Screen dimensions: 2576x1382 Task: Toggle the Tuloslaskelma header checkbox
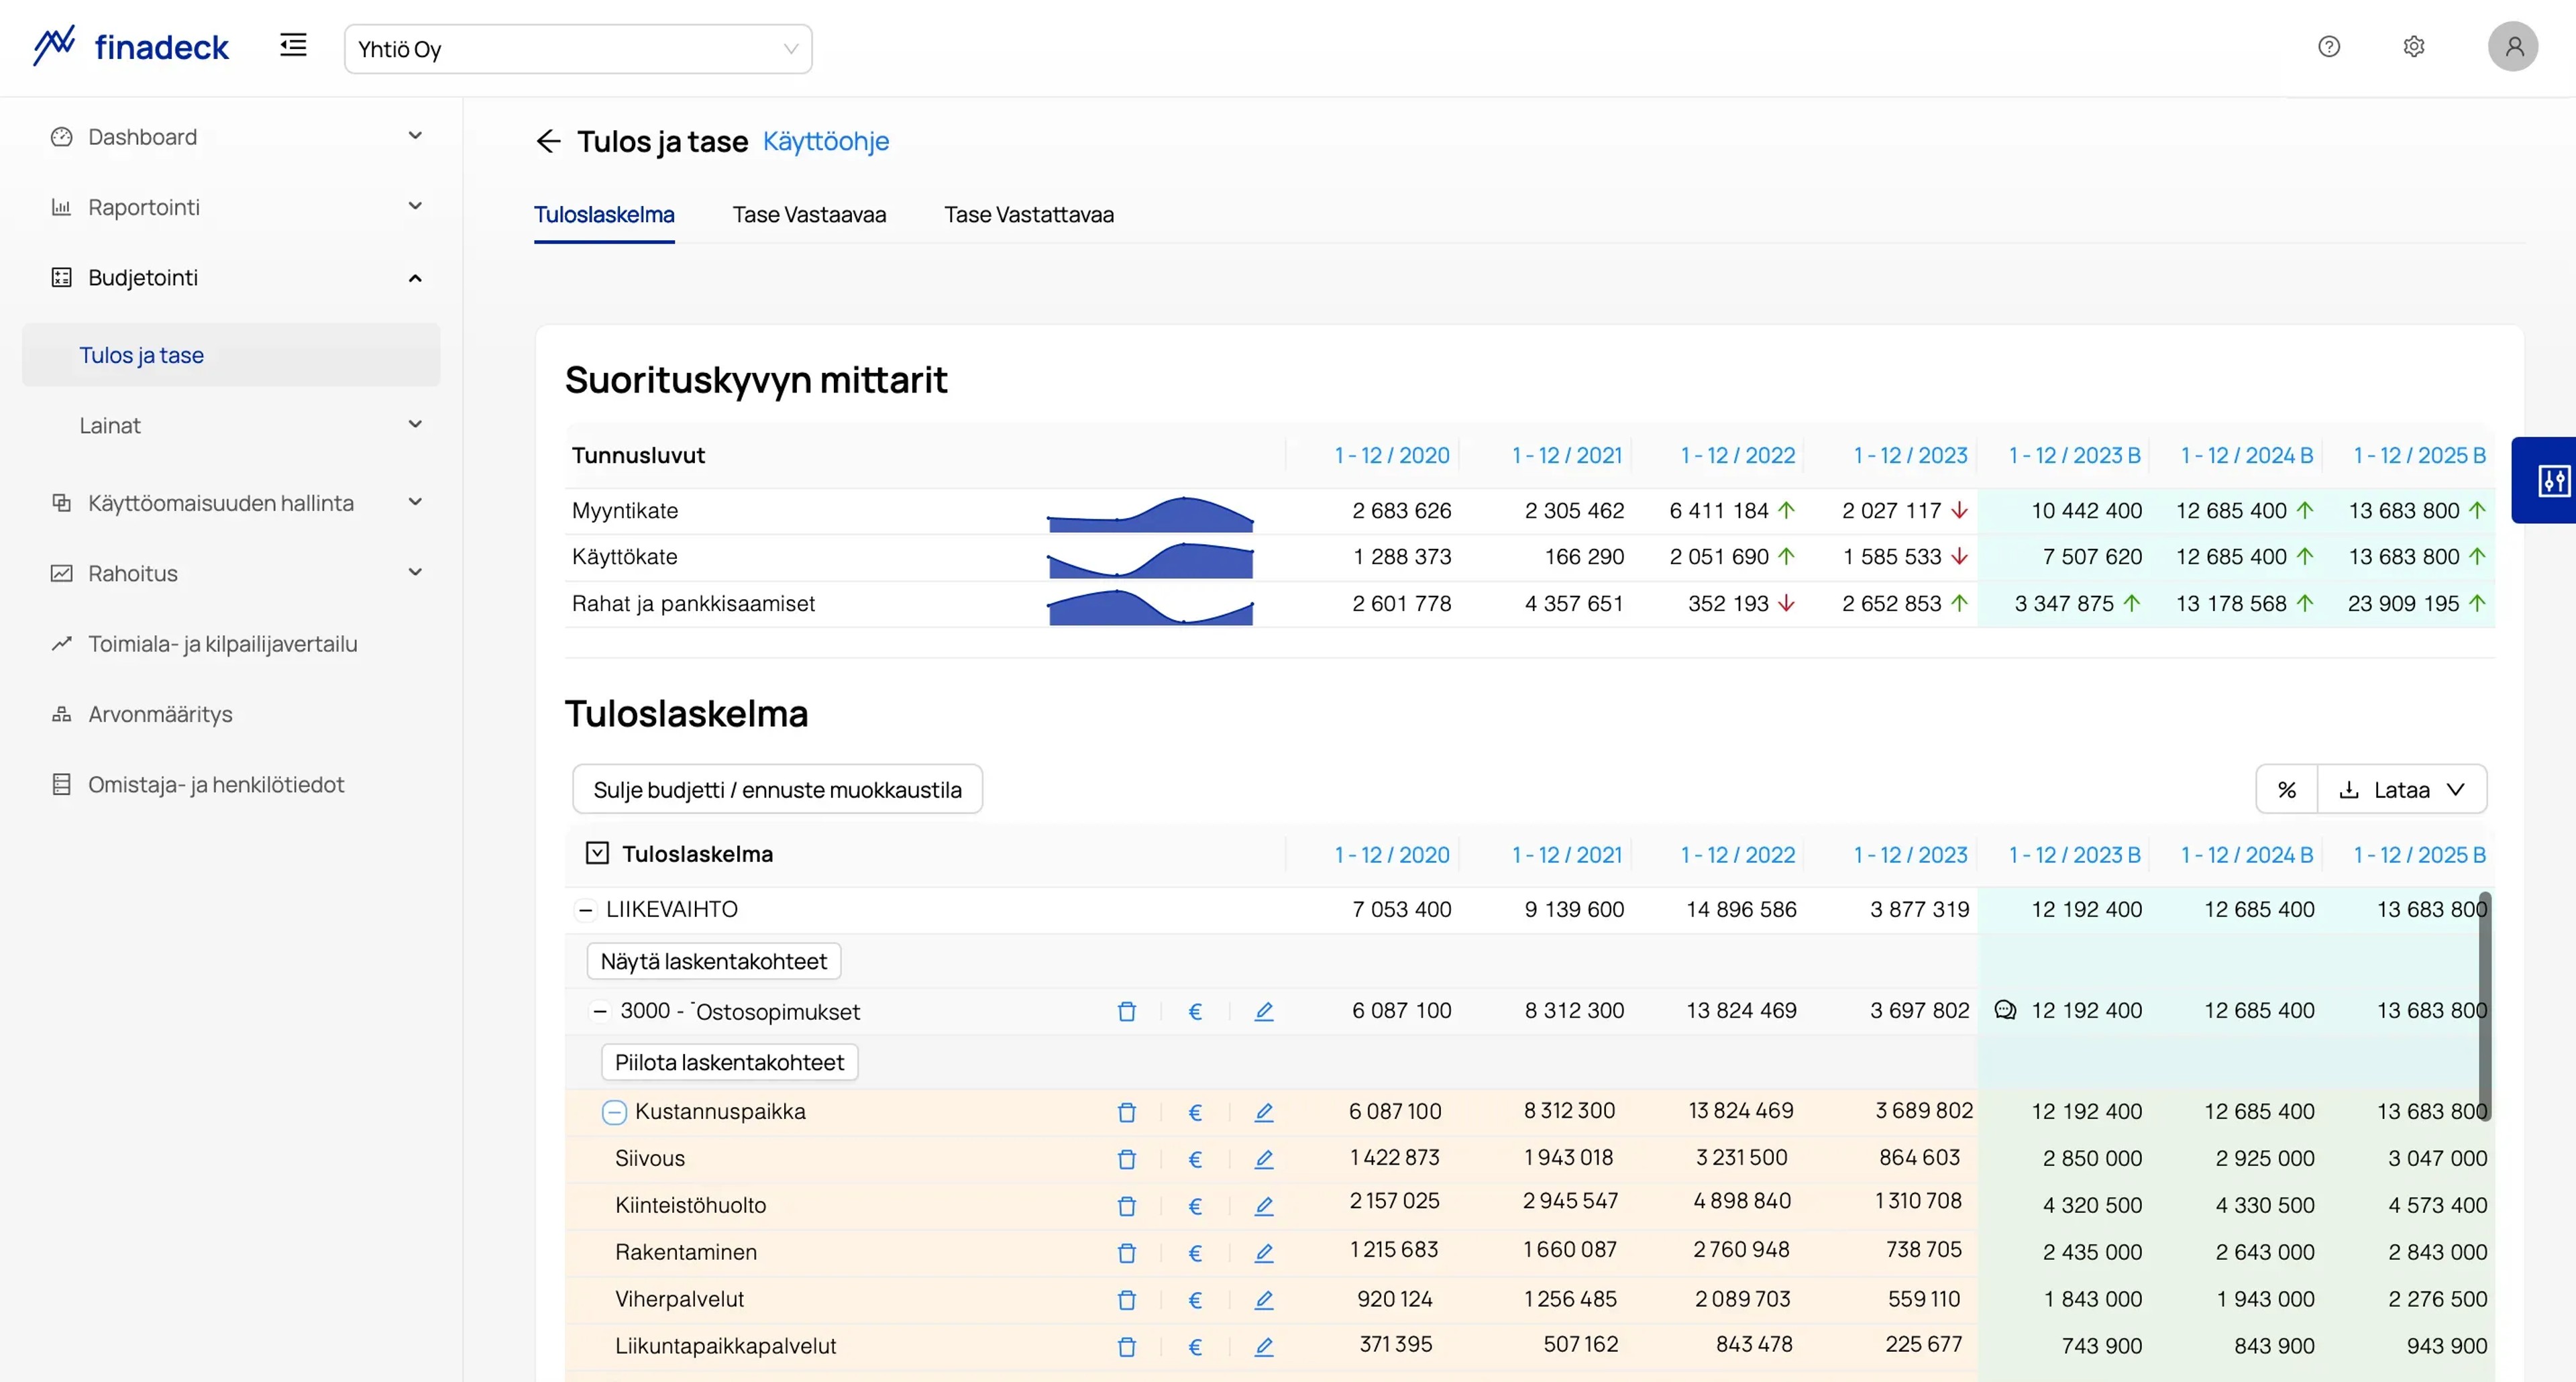597,853
